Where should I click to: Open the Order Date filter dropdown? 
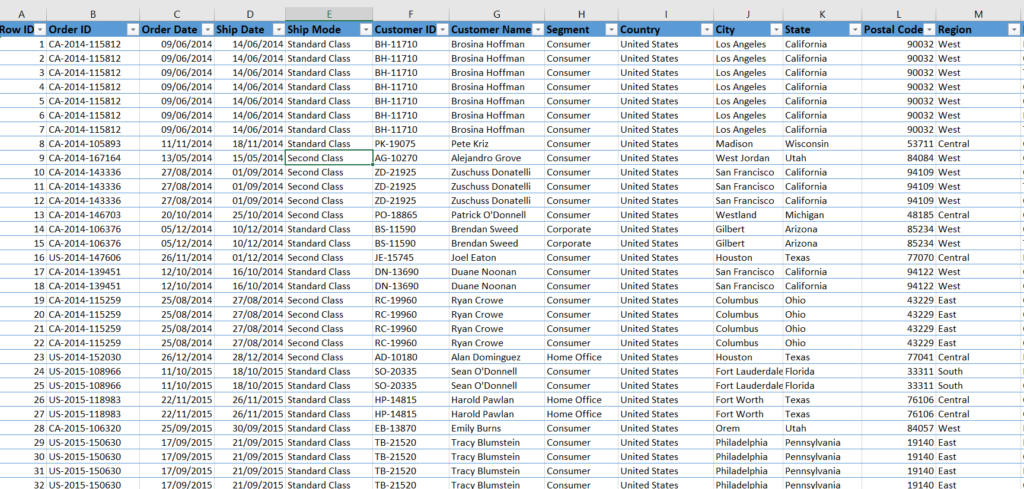click(206, 30)
